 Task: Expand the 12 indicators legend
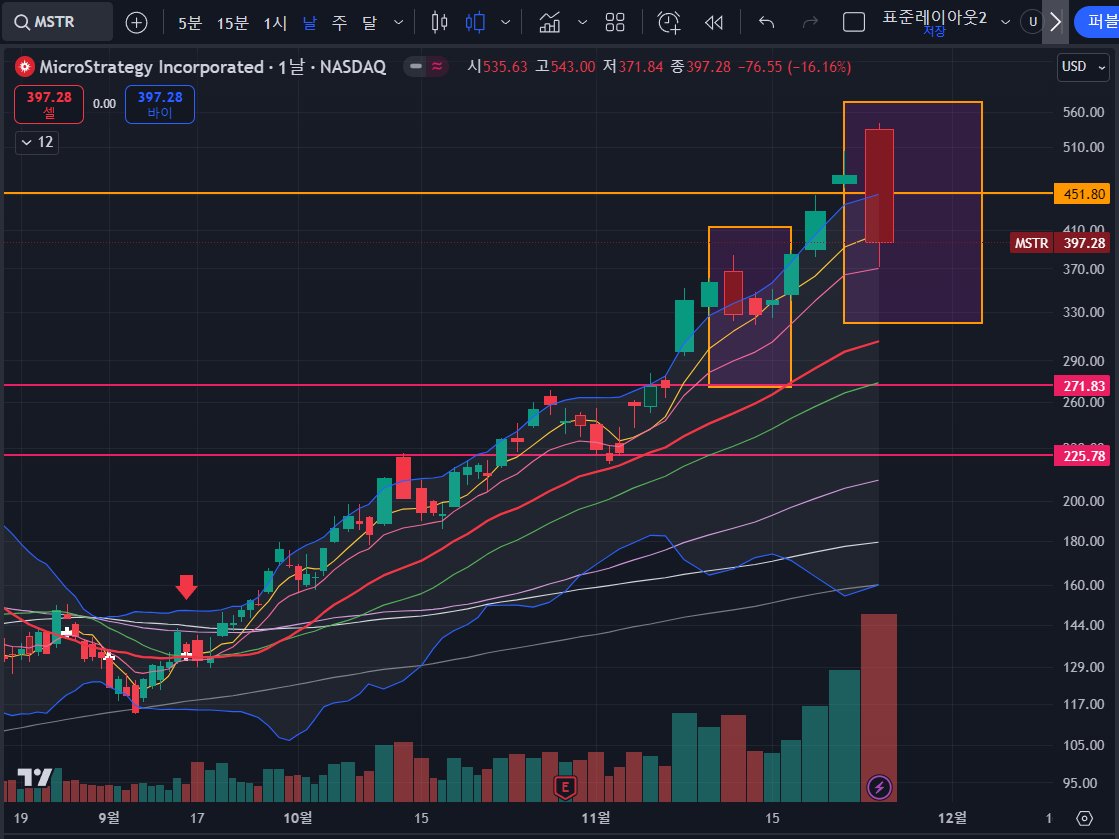[x=36, y=142]
